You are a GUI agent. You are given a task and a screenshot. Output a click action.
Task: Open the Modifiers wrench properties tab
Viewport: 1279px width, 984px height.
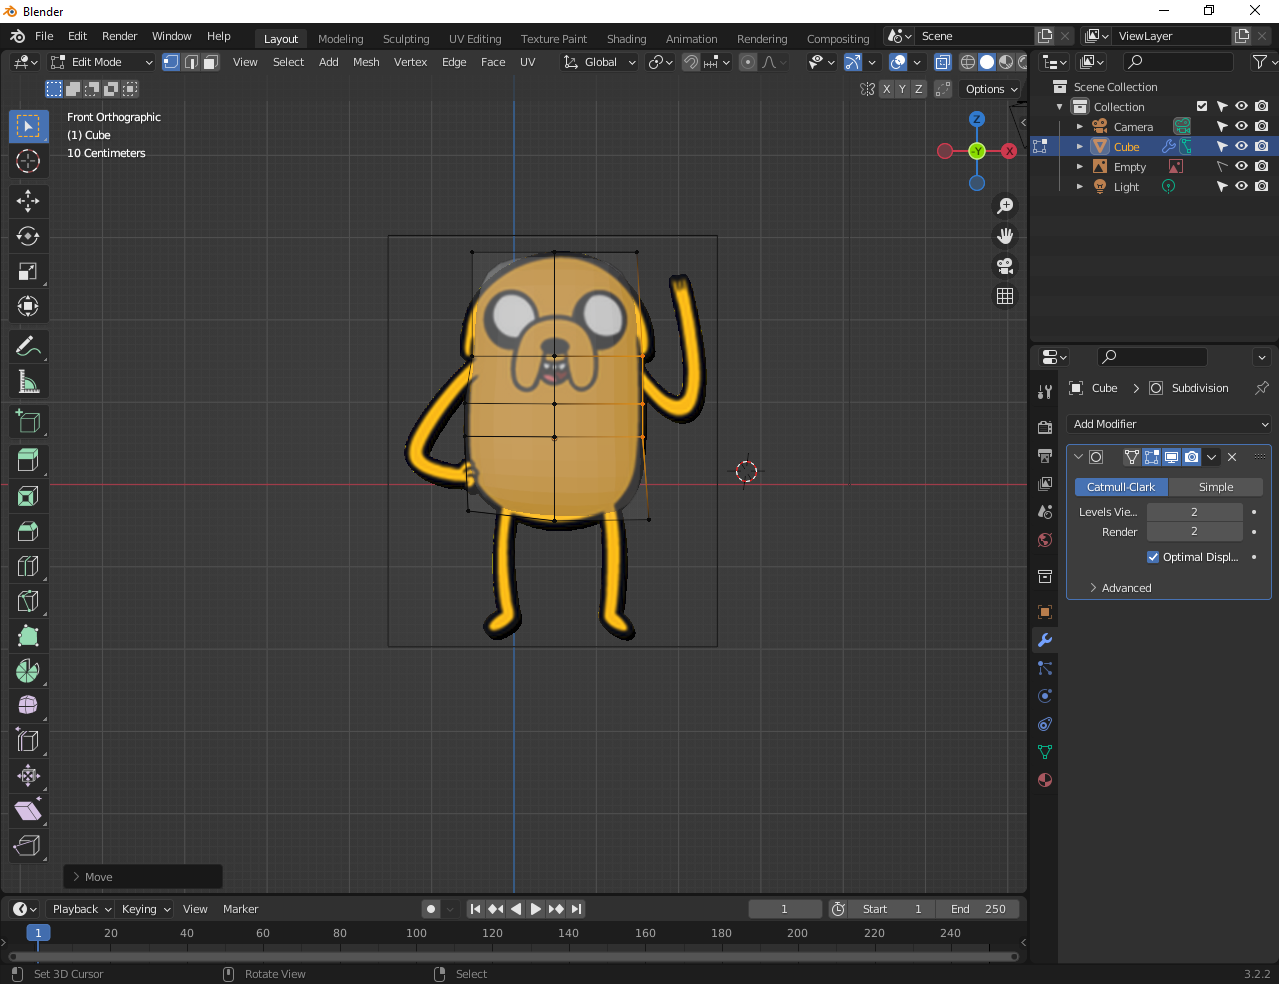pyautogui.click(x=1045, y=640)
